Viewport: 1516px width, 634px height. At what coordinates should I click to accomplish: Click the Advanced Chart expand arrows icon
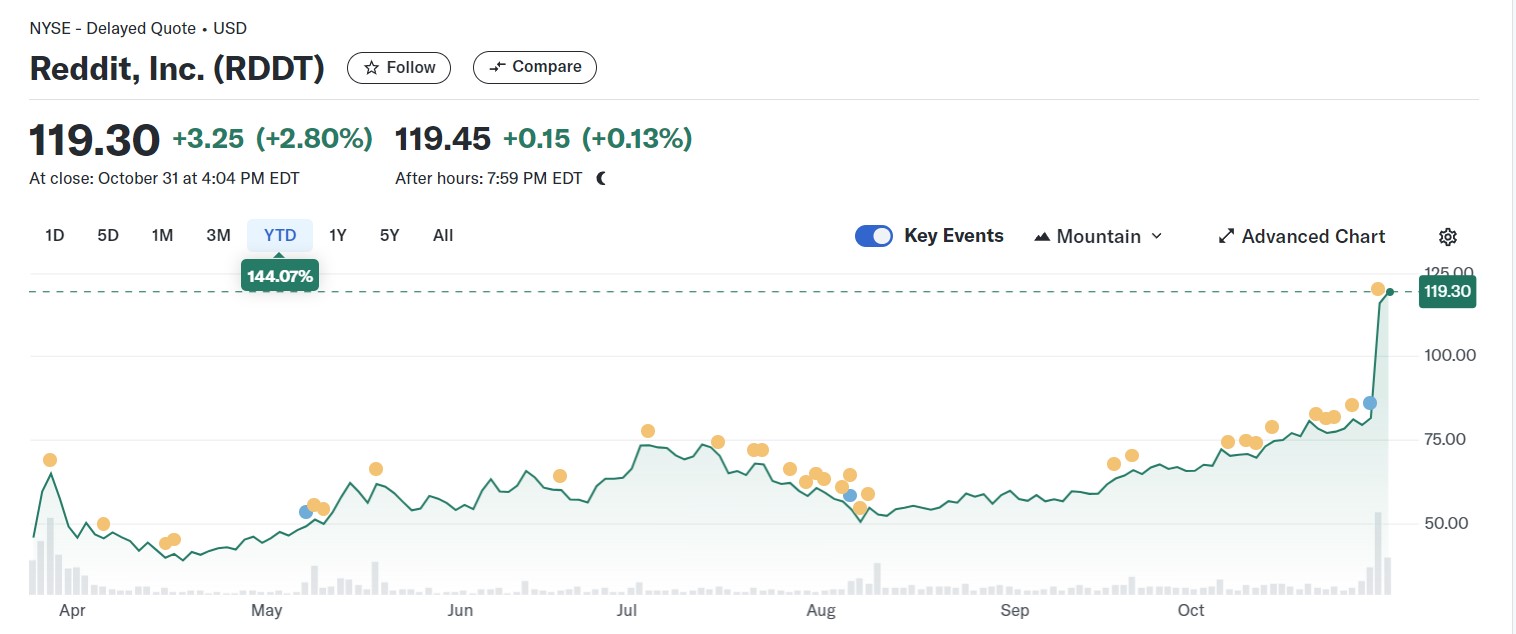click(x=1226, y=237)
